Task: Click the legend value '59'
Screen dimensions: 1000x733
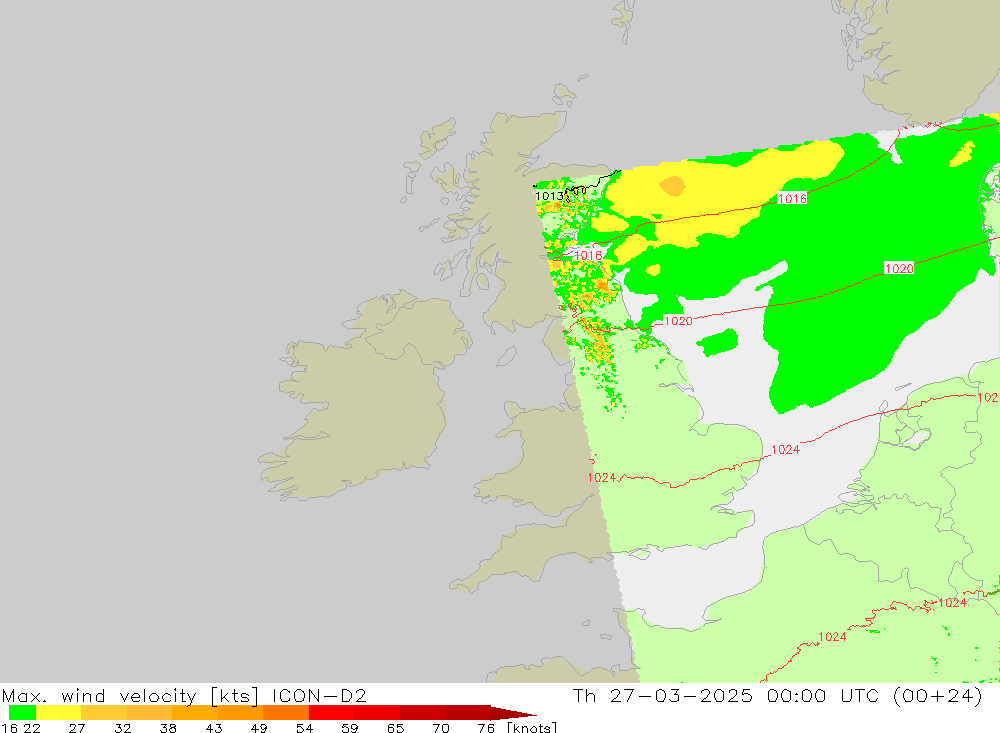Action: pyautogui.click(x=349, y=727)
